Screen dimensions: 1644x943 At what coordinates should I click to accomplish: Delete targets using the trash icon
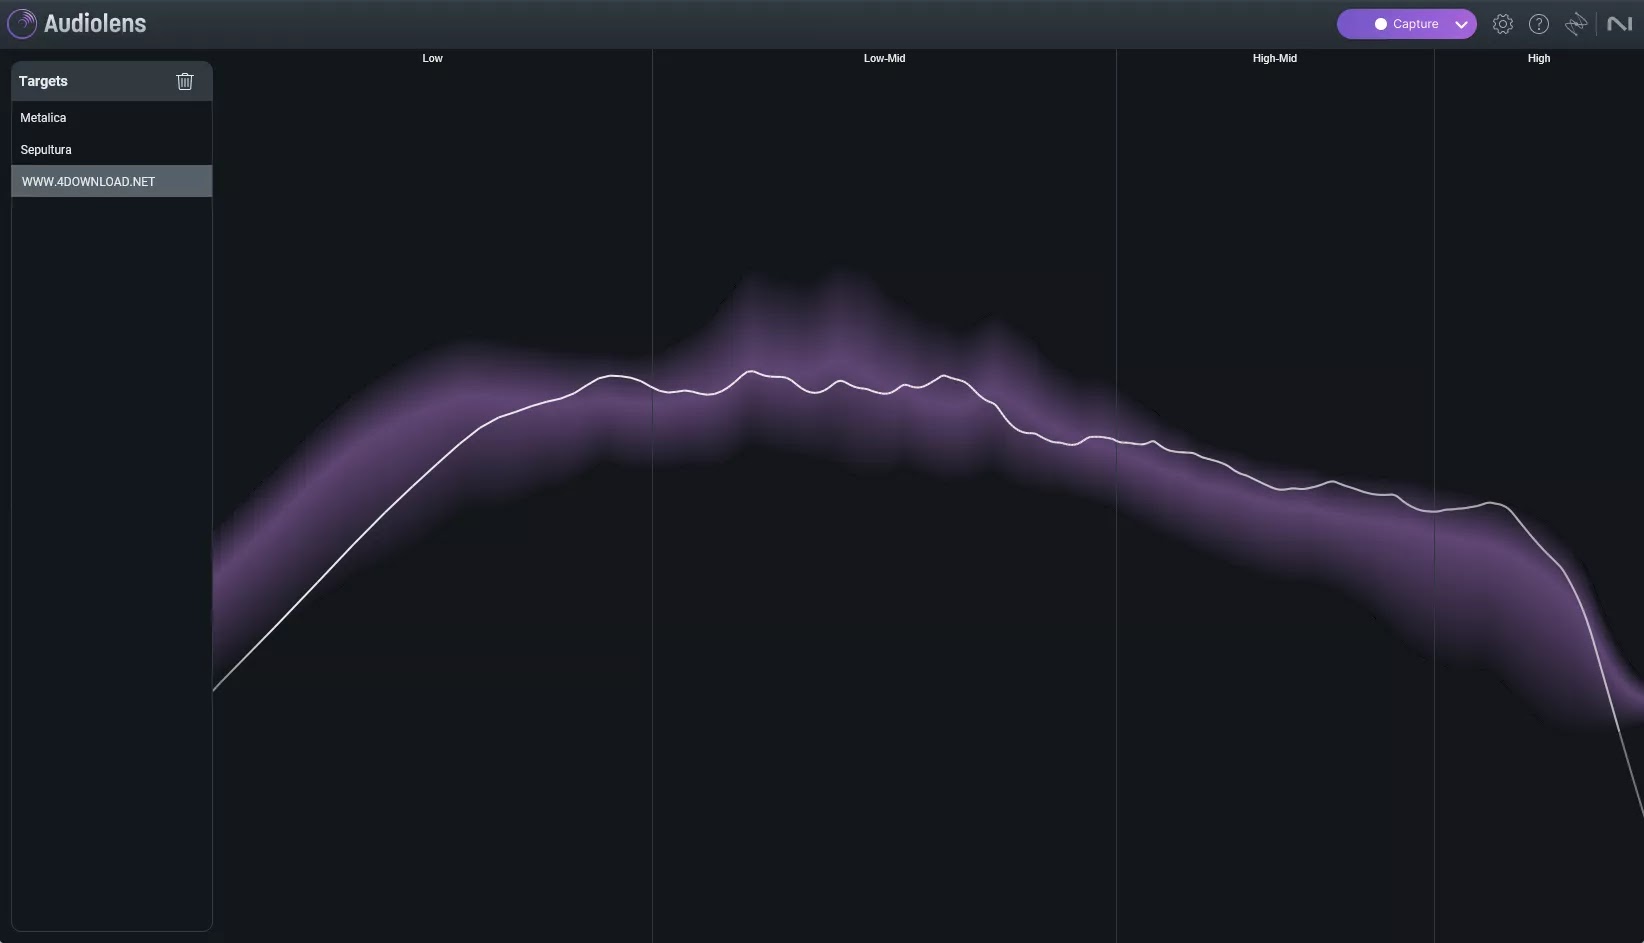(184, 81)
